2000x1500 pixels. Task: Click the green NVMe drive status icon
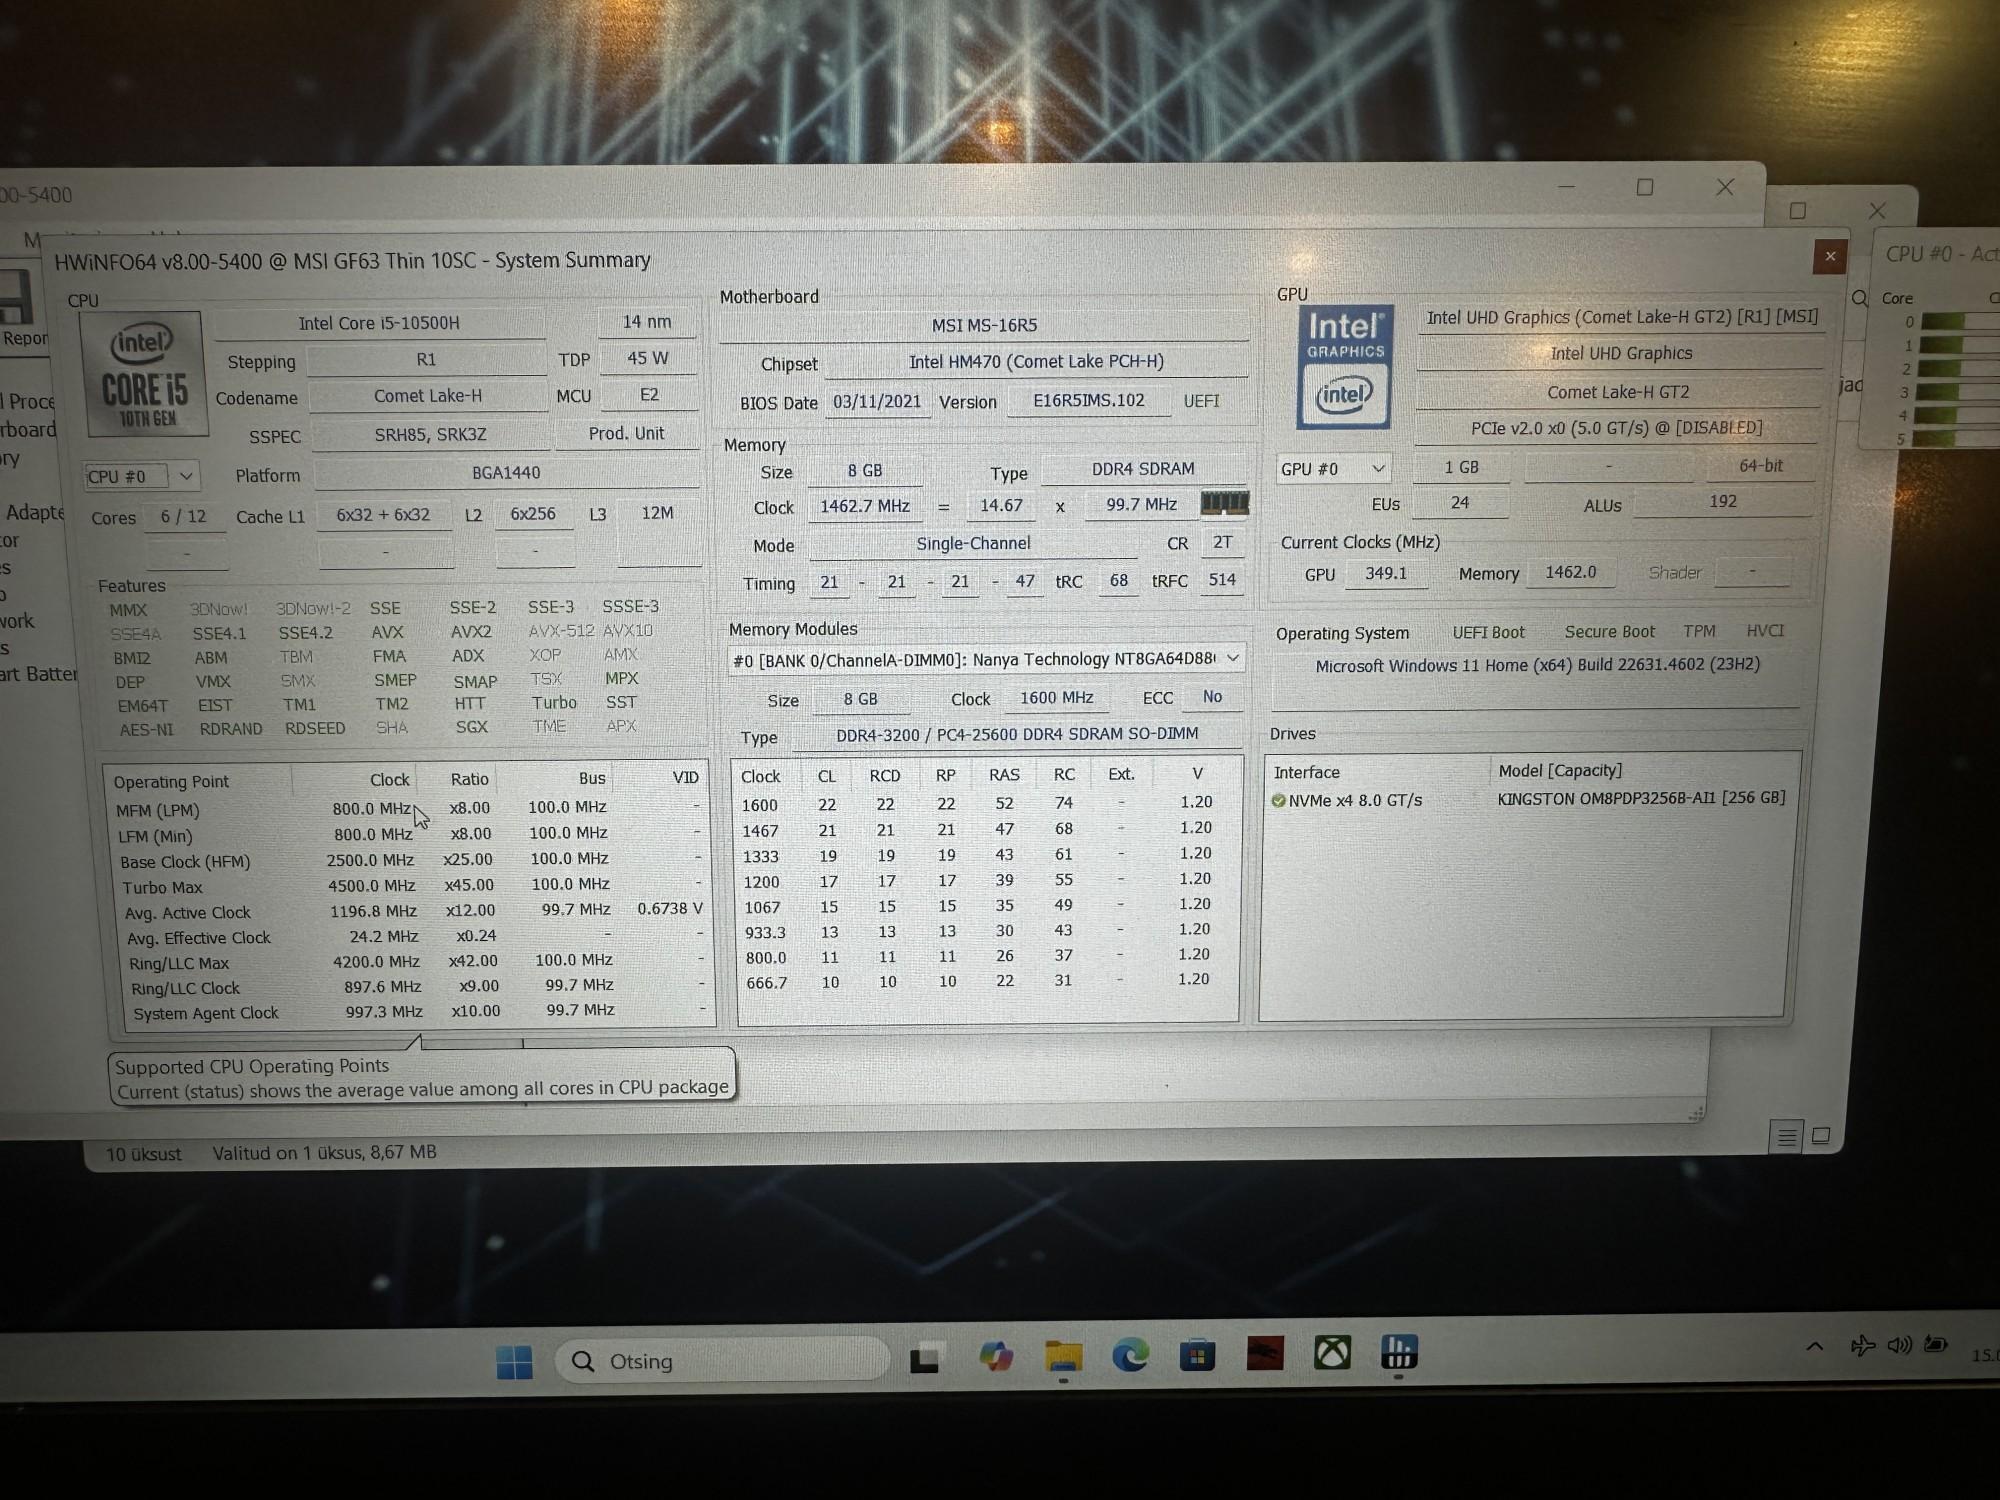(x=1278, y=801)
